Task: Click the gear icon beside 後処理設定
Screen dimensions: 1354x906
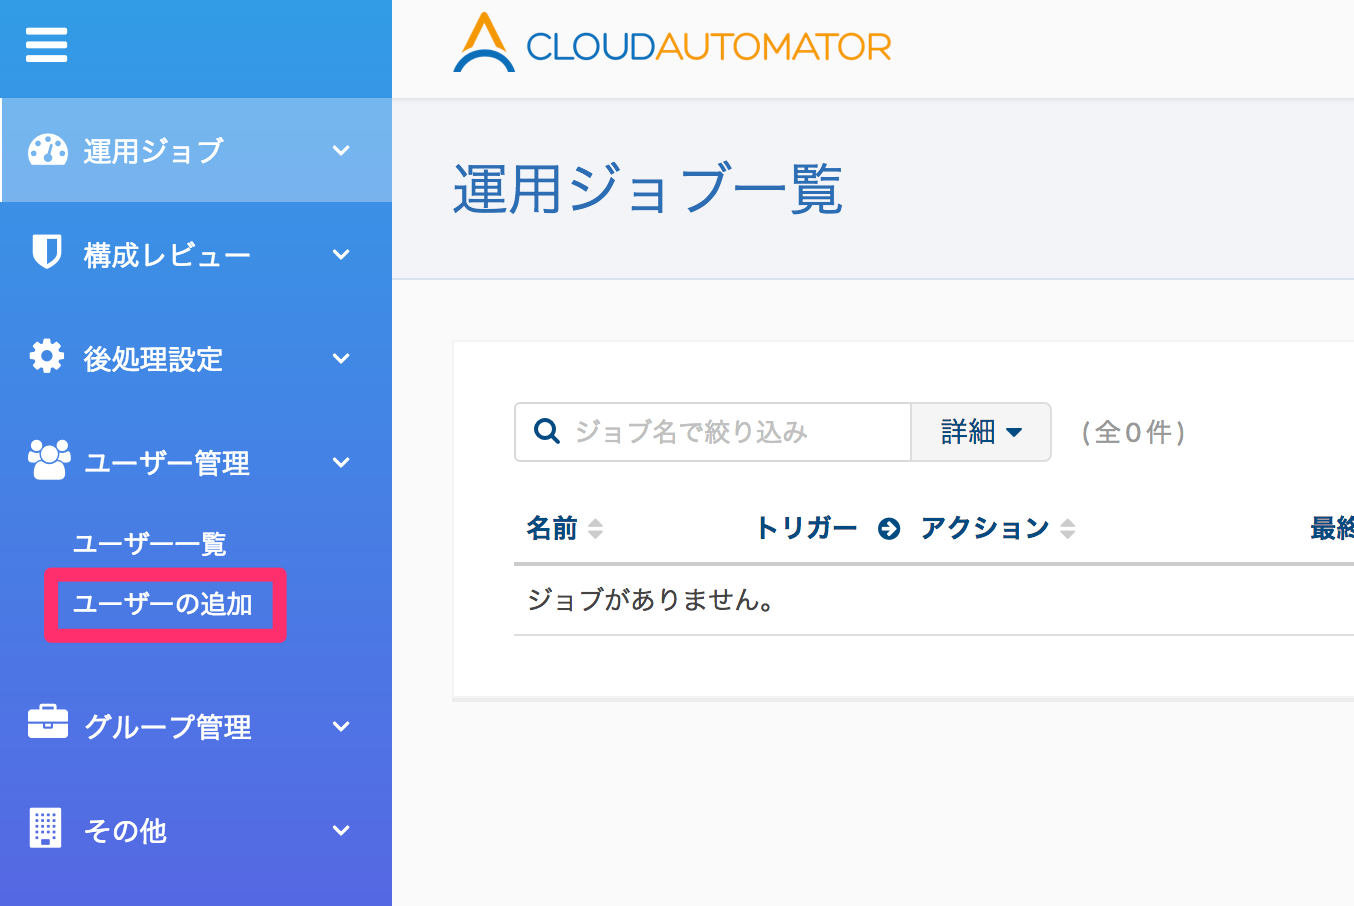Action: click(x=47, y=356)
